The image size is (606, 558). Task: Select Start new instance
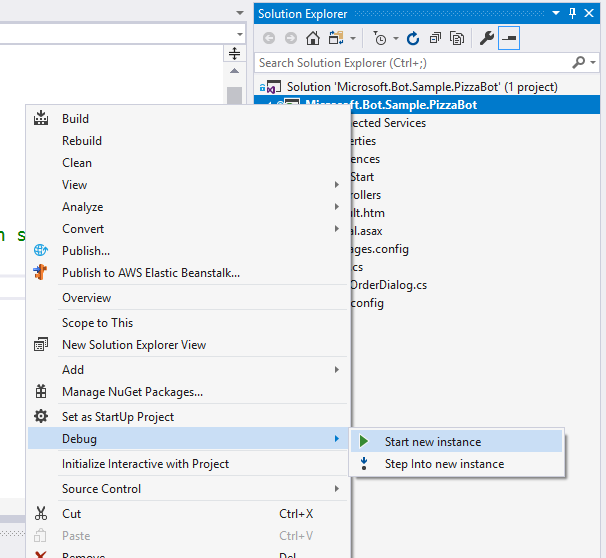(456, 441)
